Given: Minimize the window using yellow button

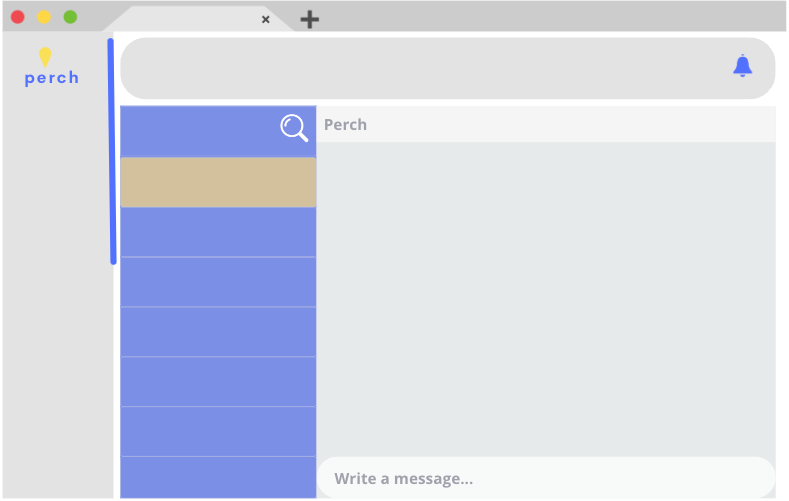Looking at the screenshot, I should coord(44,17).
